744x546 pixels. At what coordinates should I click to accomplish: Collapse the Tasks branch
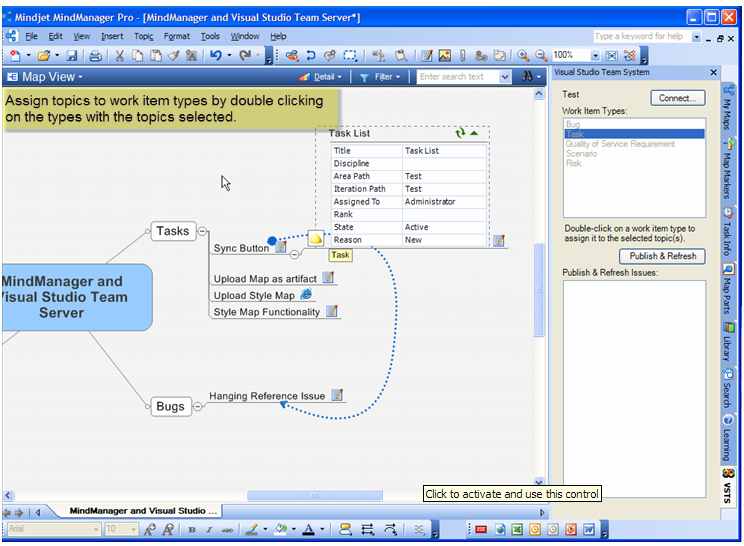coord(202,231)
